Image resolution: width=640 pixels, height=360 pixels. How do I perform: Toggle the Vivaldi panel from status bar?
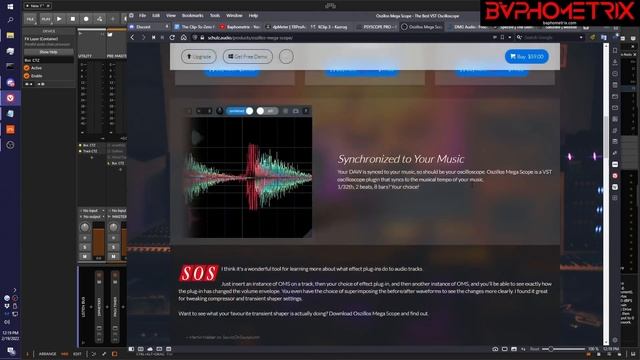pyautogui.click(x=131, y=349)
